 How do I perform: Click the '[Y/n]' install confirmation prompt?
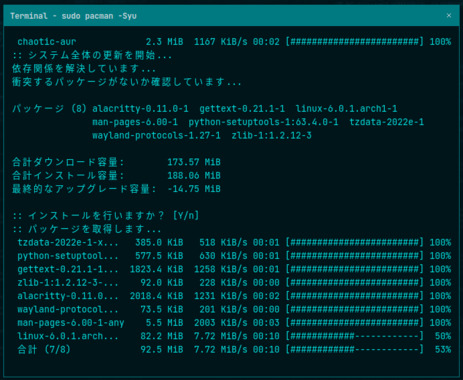pyautogui.click(x=186, y=216)
